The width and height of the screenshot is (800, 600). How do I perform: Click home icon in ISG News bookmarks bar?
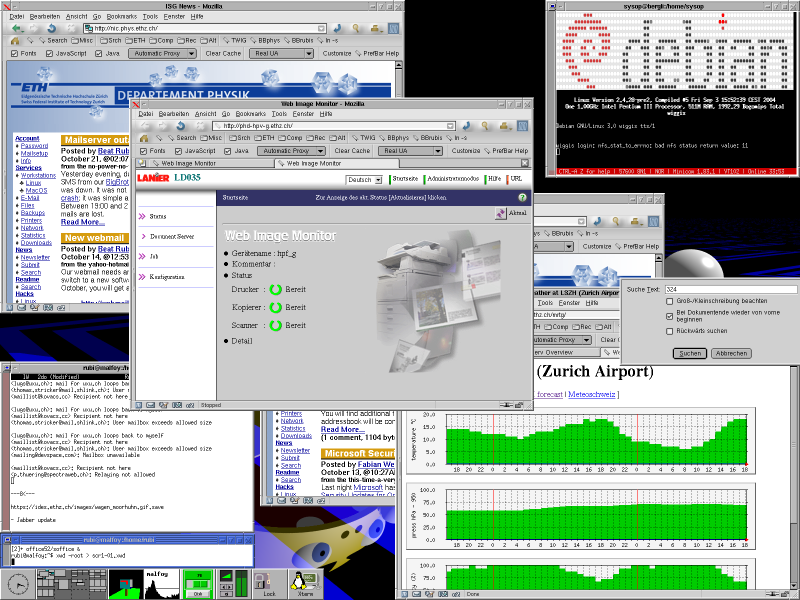[15, 40]
